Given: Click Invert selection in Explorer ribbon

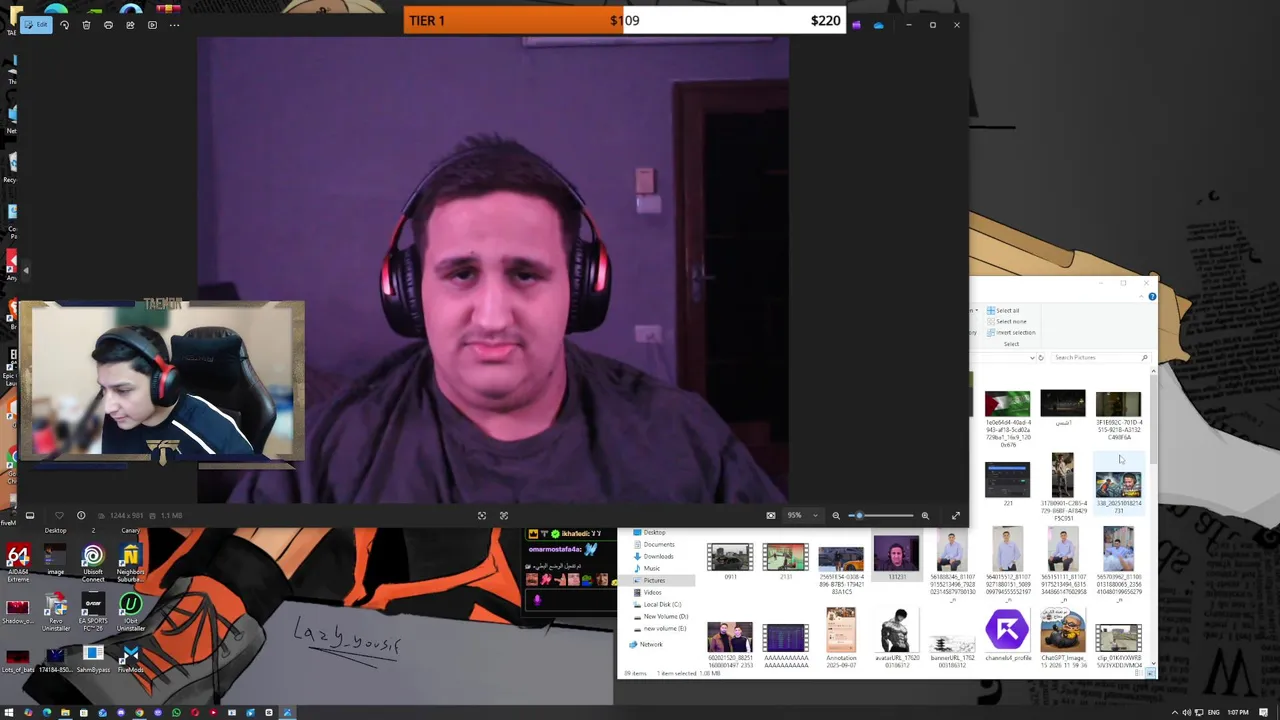Looking at the screenshot, I should (1011, 332).
